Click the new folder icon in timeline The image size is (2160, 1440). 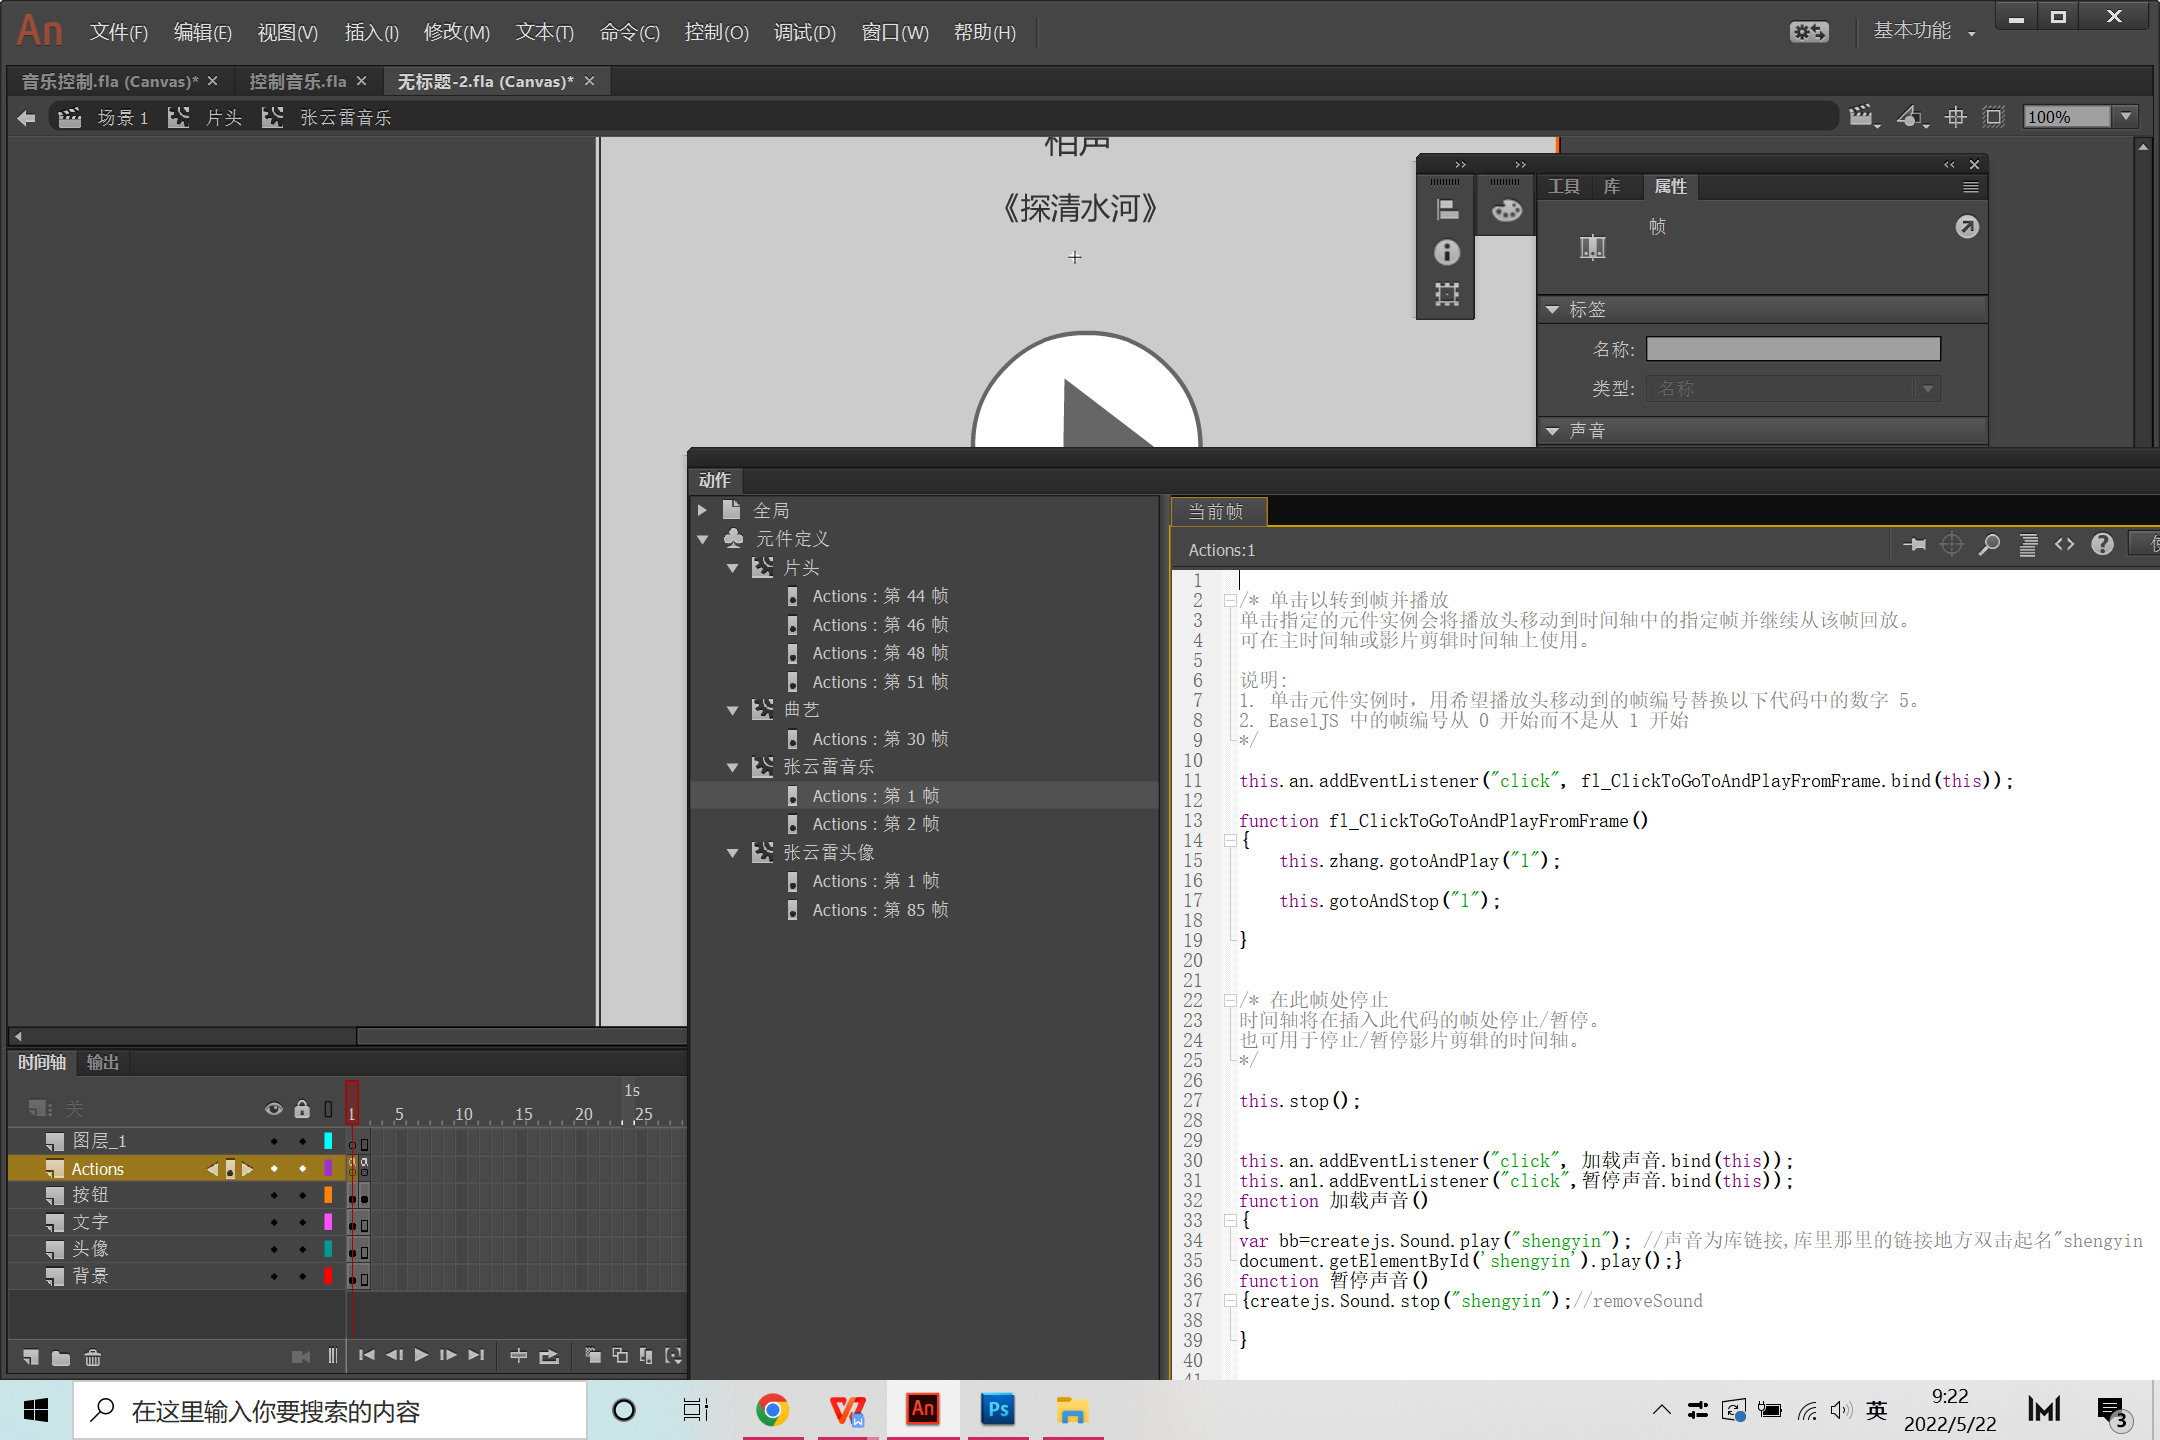pos(61,1357)
